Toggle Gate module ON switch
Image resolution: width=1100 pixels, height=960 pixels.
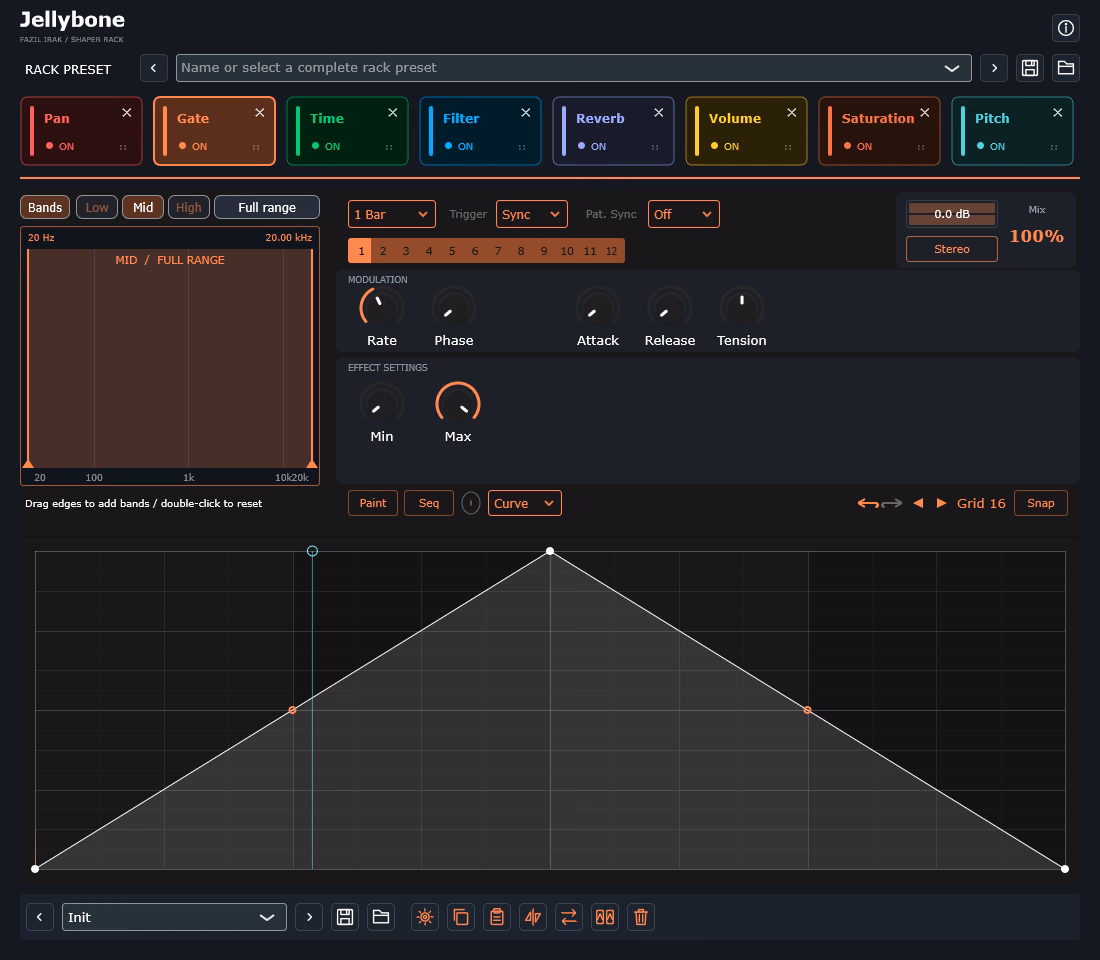pos(193,146)
